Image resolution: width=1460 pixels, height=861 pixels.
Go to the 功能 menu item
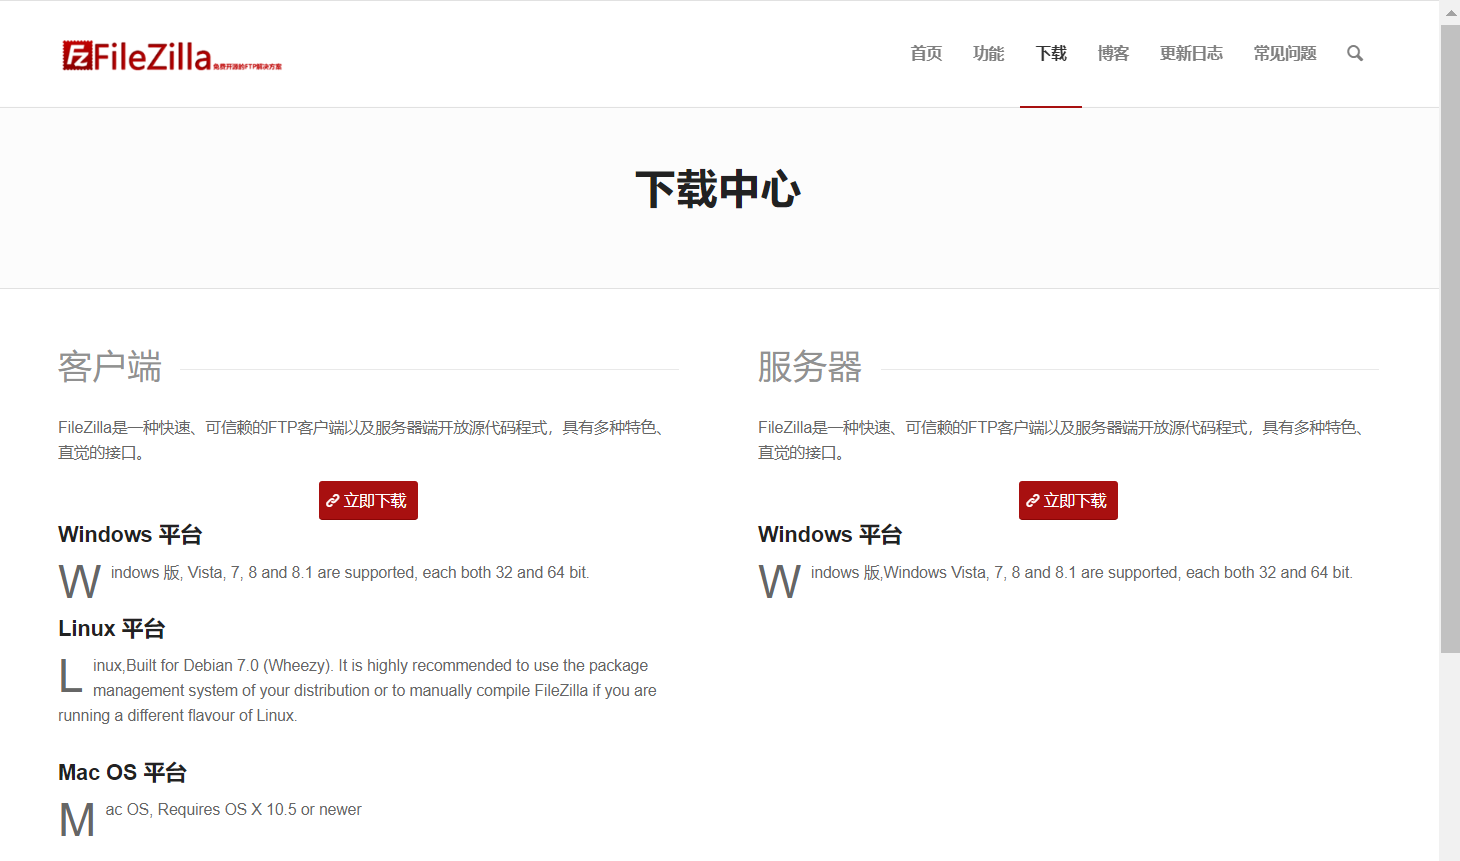(988, 53)
